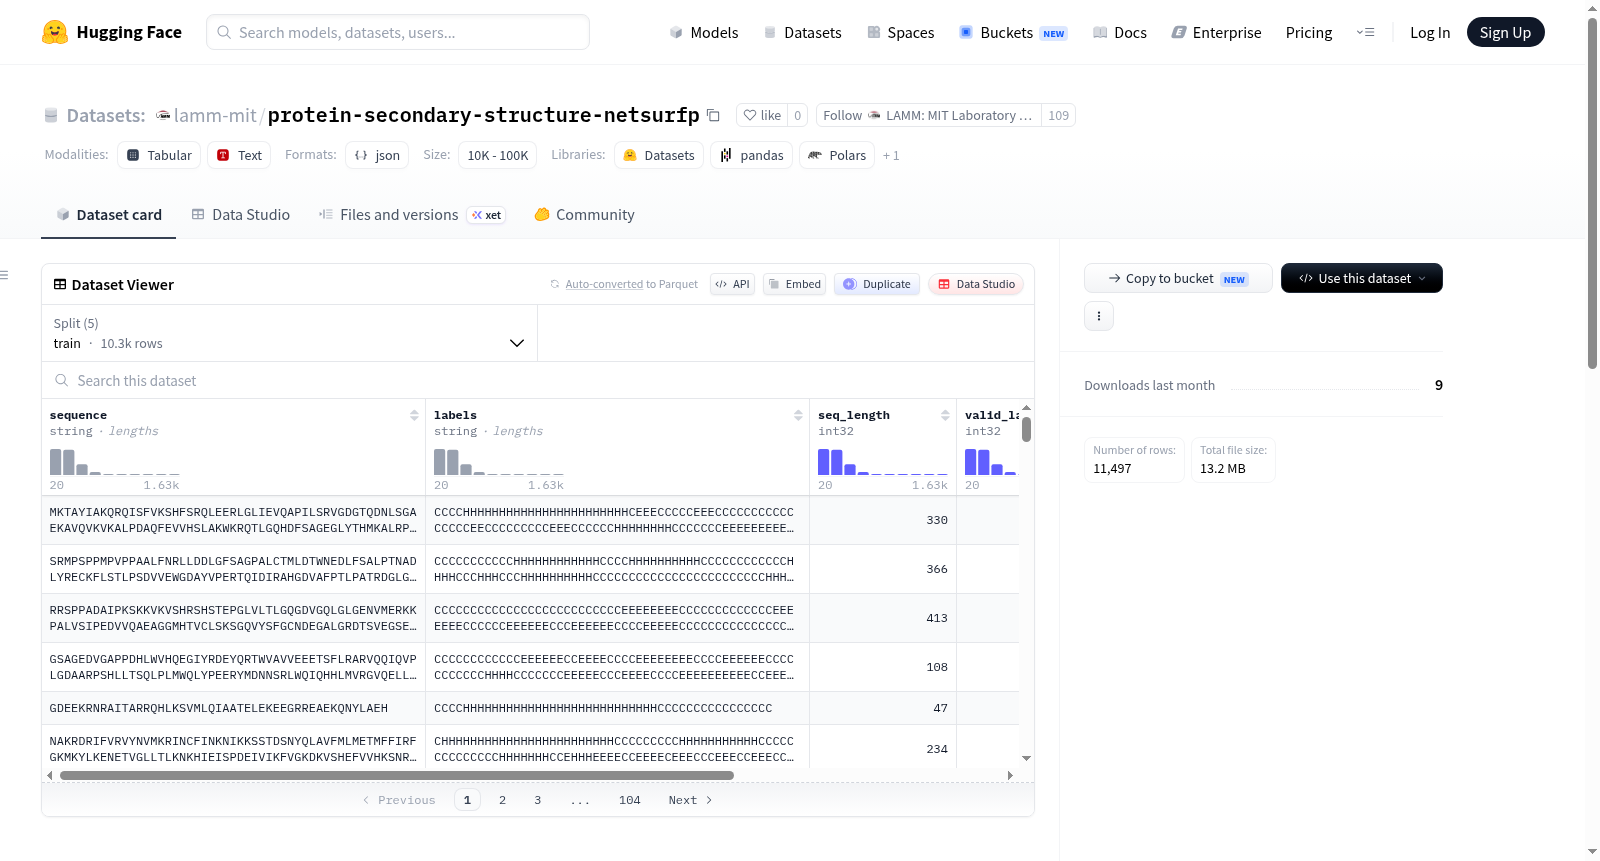This screenshot has width=1600, height=861.
Task: Focus the search models, datasets, users field
Action: (x=398, y=32)
